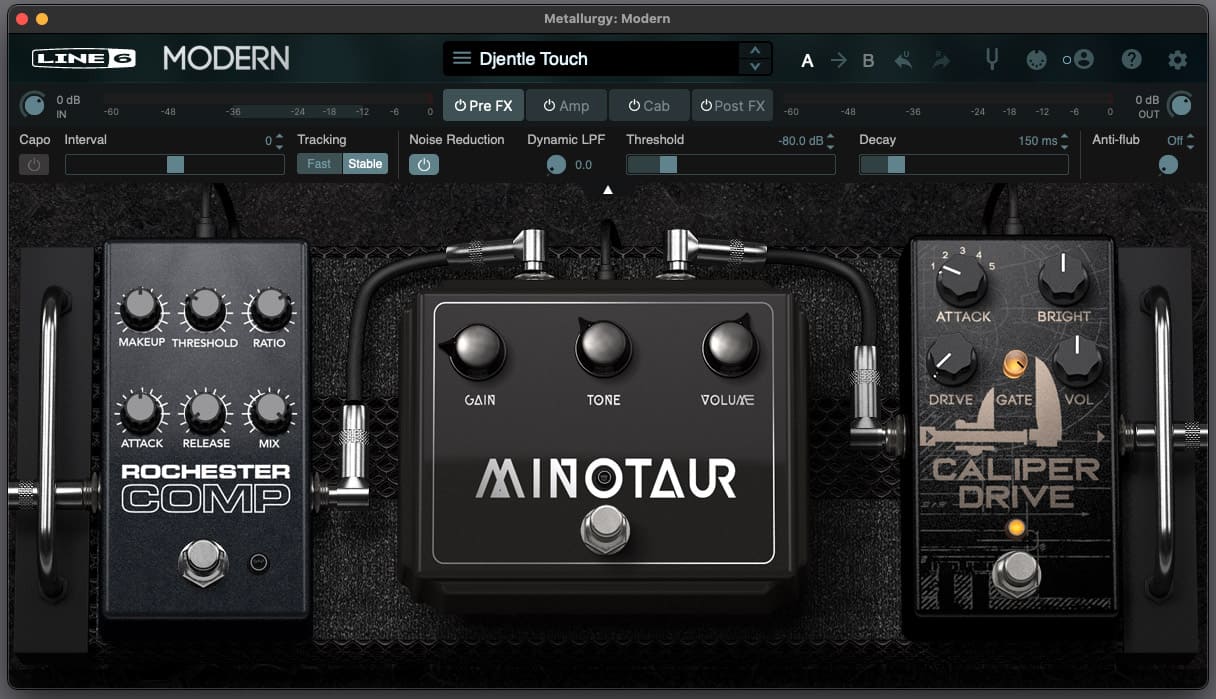Open the preset list hamburger menu

(x=461, y=59)
